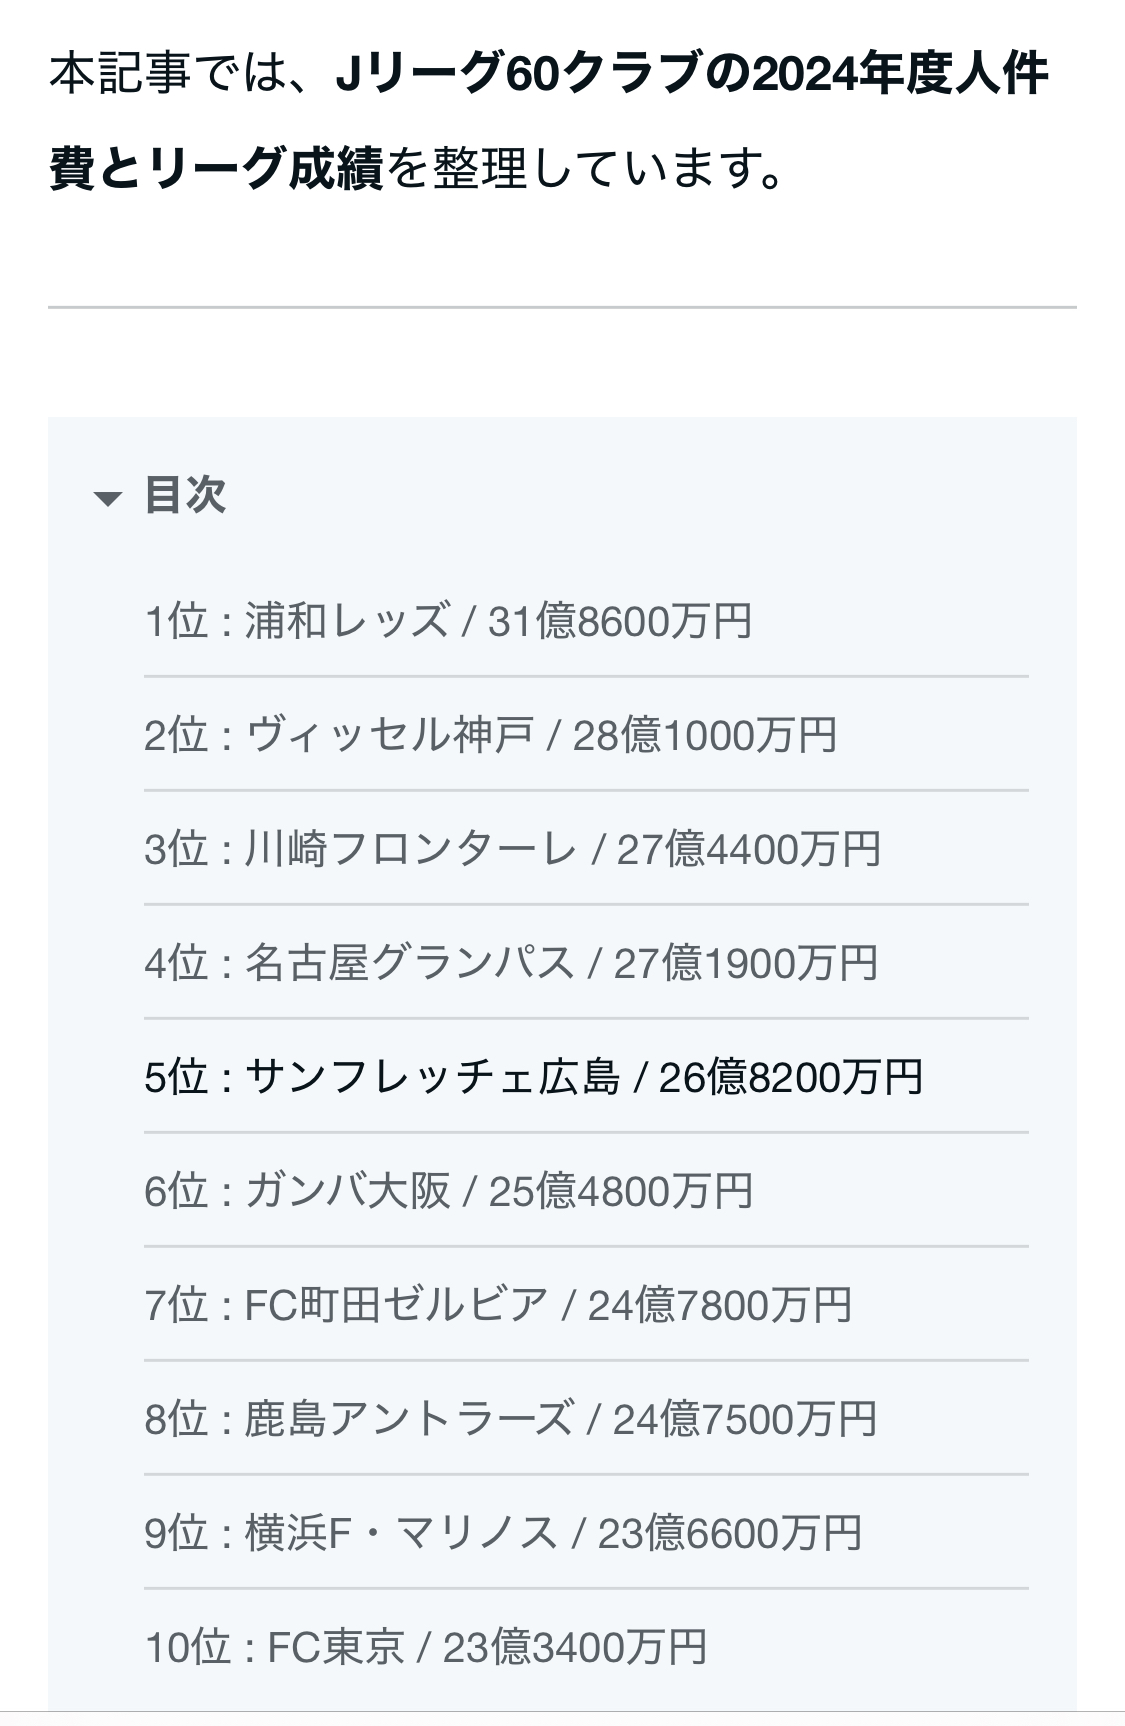1125x1726 pixels.
Task: Click the horizontal divider below the intro
Action: (562, 307)
